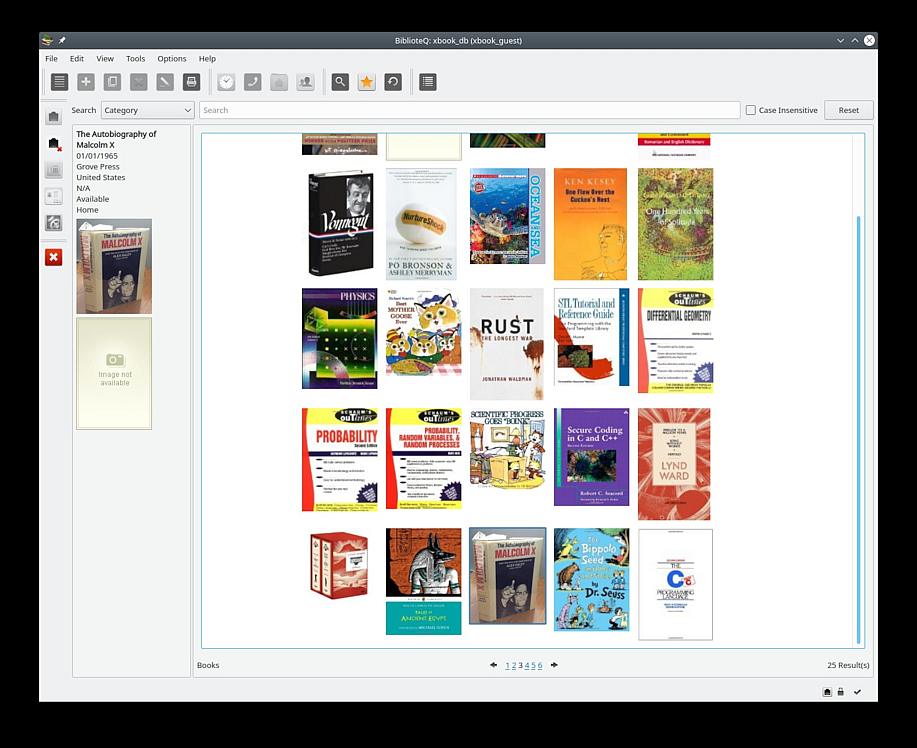
Task: Click the lock icon in the status bar
Action: (840, 692)
